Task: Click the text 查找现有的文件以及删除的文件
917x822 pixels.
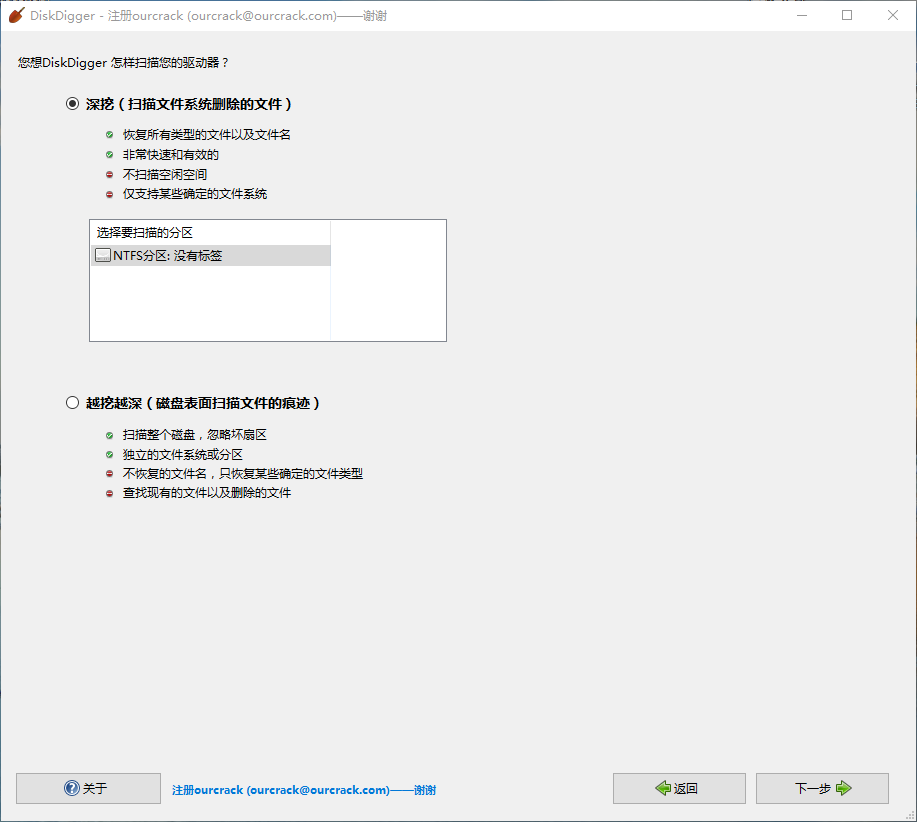Action: click(x=206, y=493)
